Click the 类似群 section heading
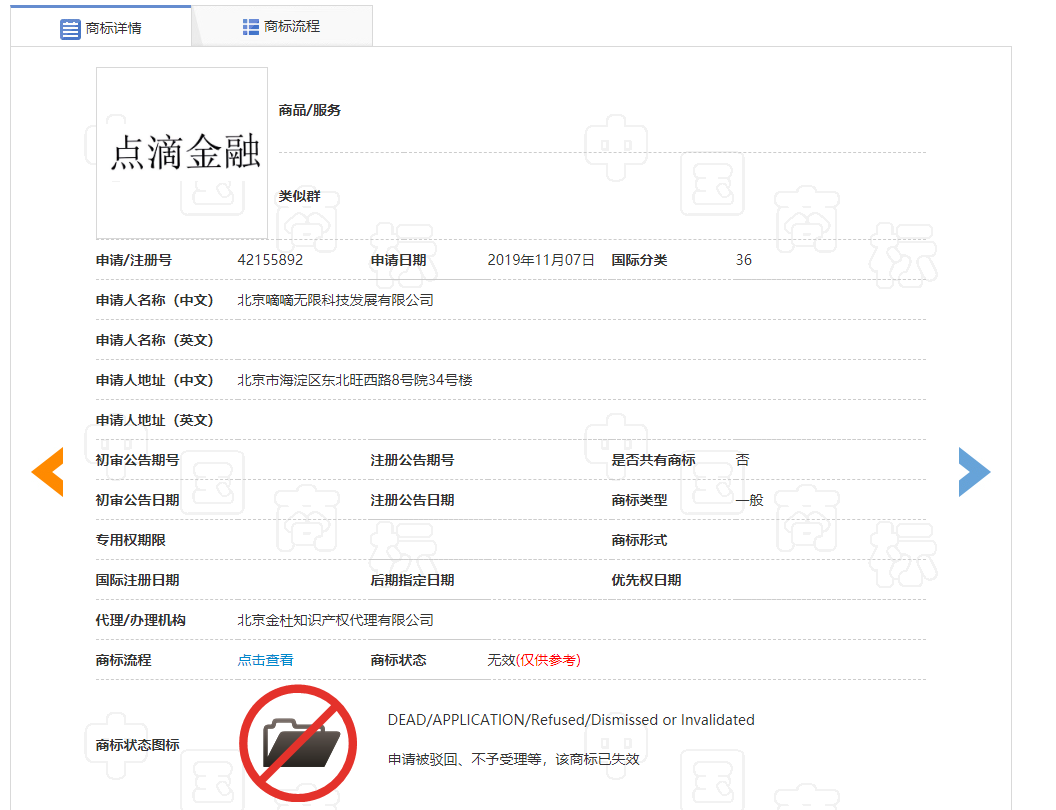The width and height of the screenshot is (1056, 810). (x=299, y=196)
